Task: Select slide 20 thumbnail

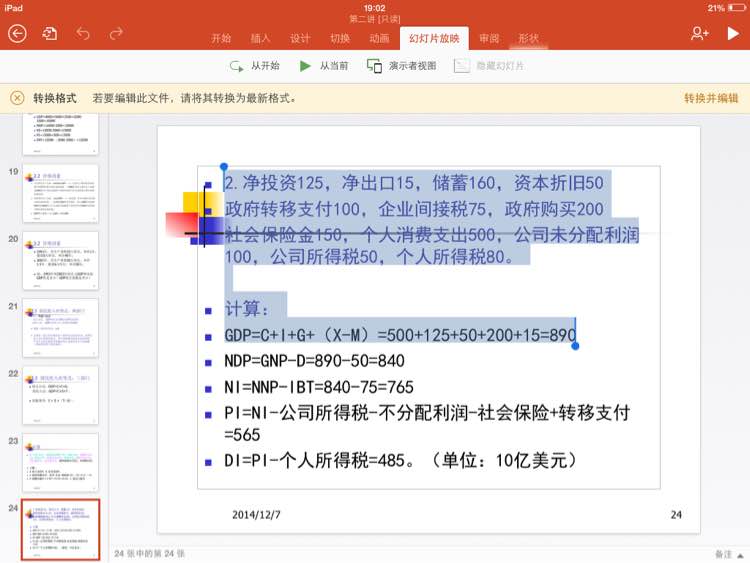Action: [x=60, y=261]
